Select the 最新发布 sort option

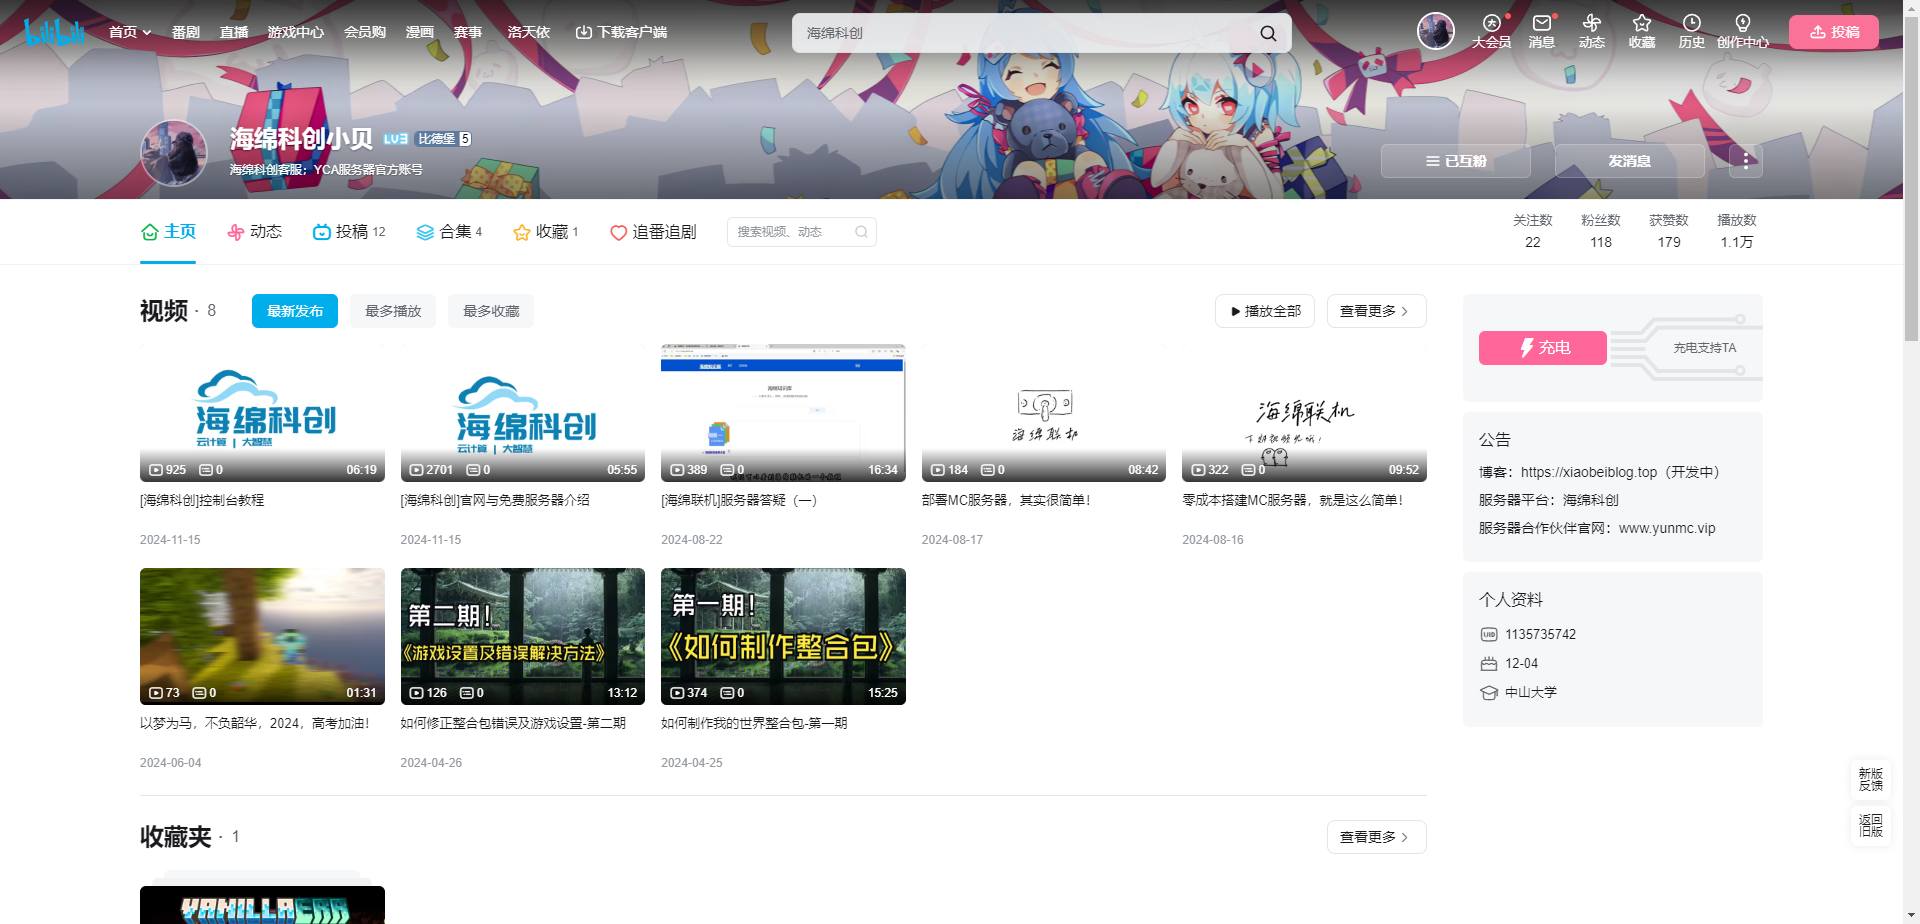[295, 311]
